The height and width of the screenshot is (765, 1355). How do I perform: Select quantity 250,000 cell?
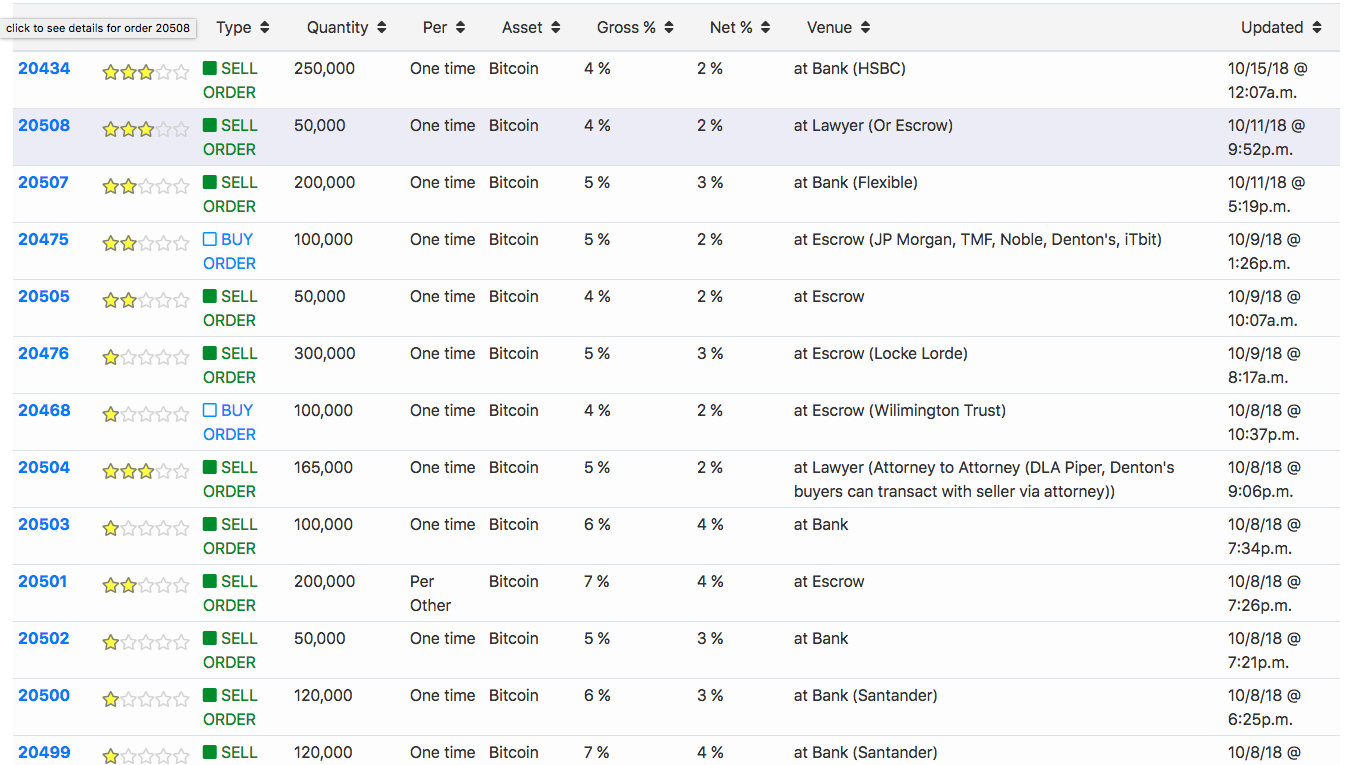click(324, 69)
